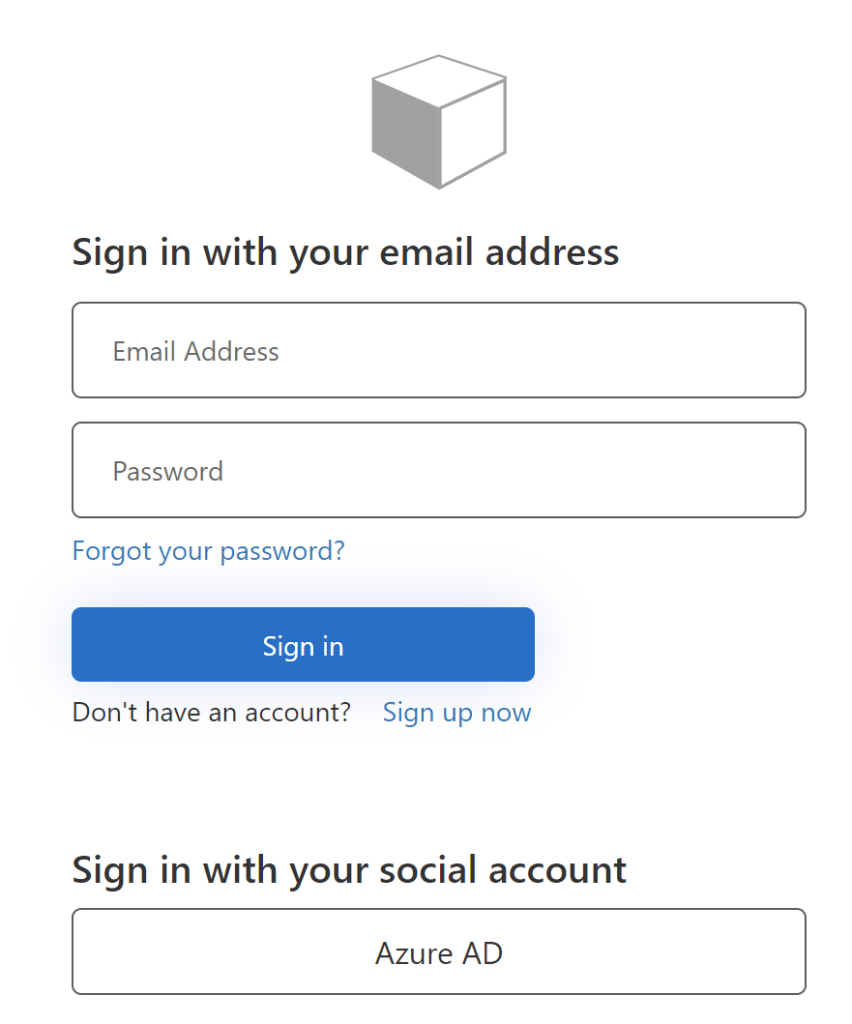Click the "Azure AD" label text

pyautogui.click(x=439, y=953)
